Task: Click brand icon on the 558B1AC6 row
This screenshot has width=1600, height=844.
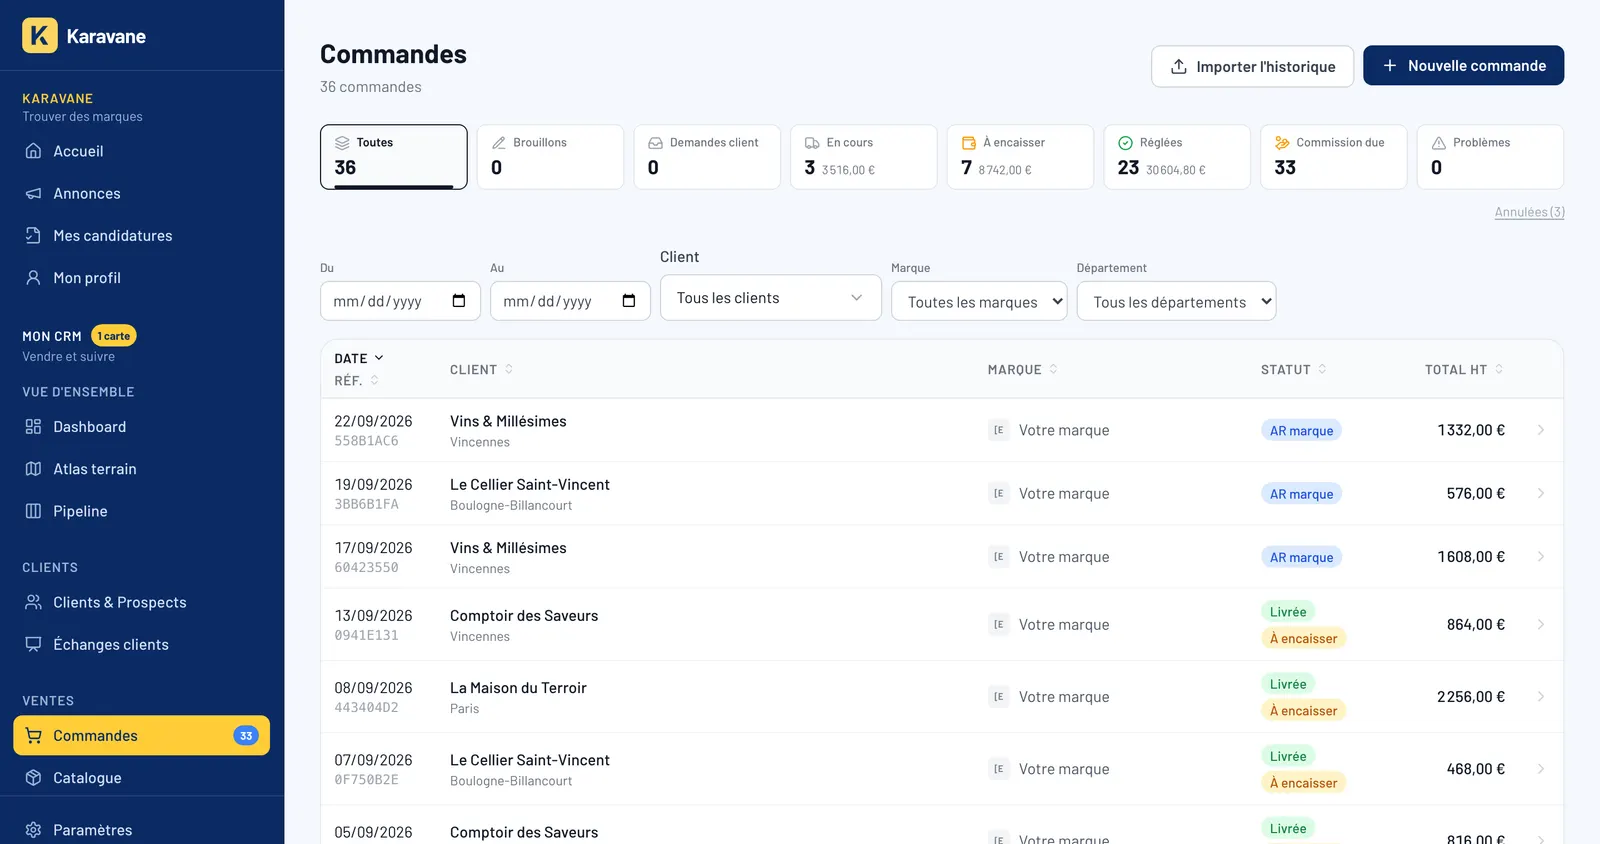Action: (x=998, y=430)
